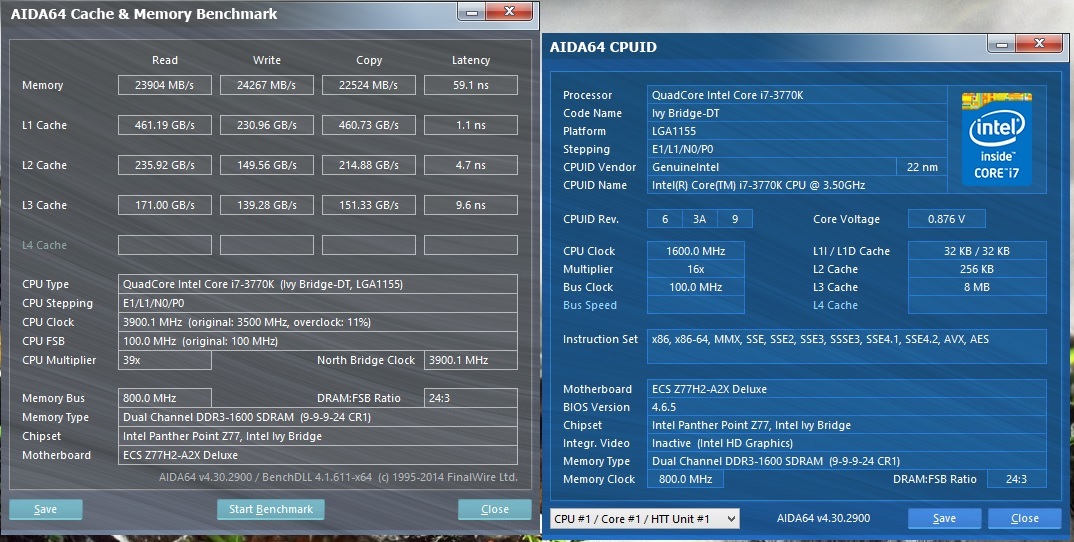Click L3 Cache latency 9.6 ns
Image resolution: width=1074 pixels, height=542 pixels.
pyautogui.click(x=471, y=205)
